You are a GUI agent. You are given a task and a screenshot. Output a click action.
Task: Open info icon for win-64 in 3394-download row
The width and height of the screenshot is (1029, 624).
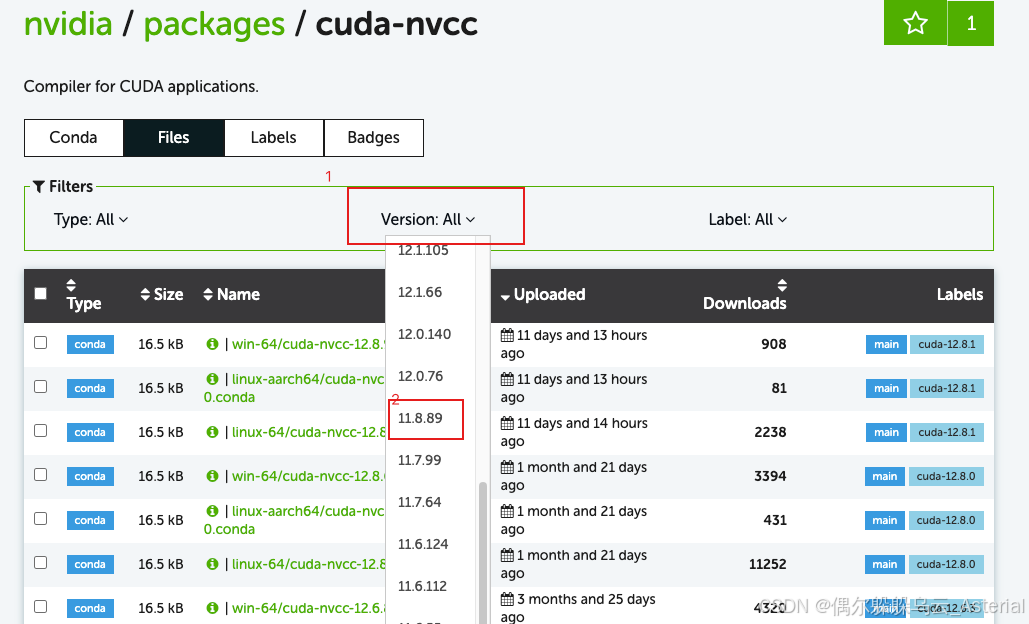pyautogui.click(x=212, y=476)
